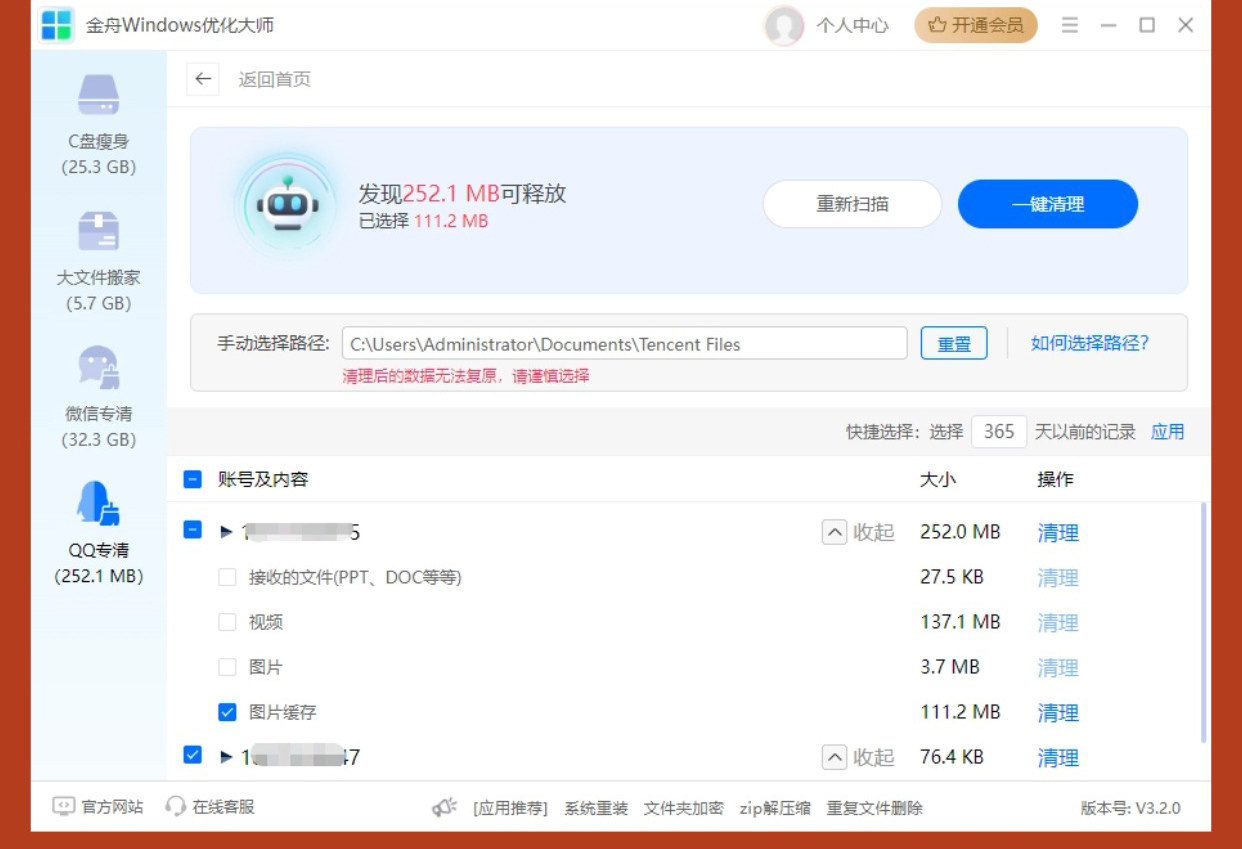Toggle the triangle of the 252.0 MB account
Image resolution: width=1242 pixels, height=849 pixels.
(x=226, y=532)
